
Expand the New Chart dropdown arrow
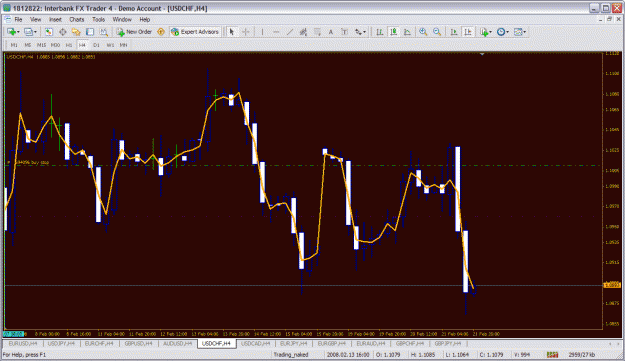(x=18, y=32)
